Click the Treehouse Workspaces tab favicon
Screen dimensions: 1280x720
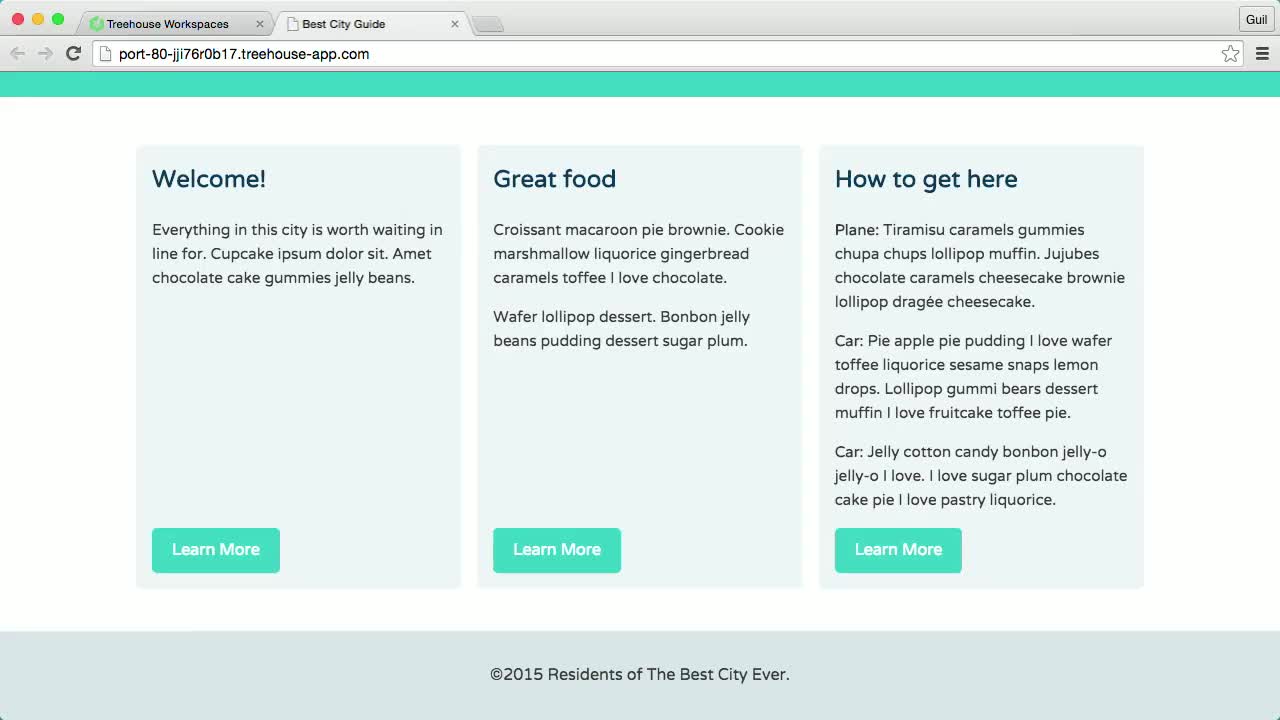pyautogui.click(x=96, y=22)
